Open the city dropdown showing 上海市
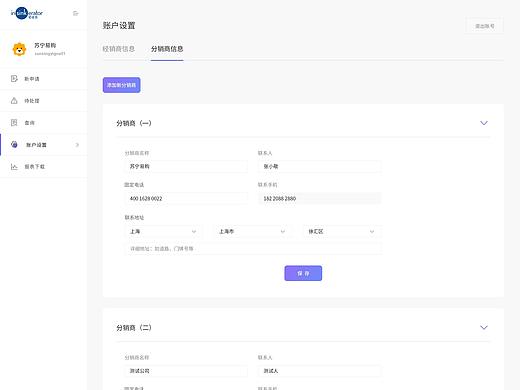Viewport: 520px width, 390px height. (x=252, y=231)
